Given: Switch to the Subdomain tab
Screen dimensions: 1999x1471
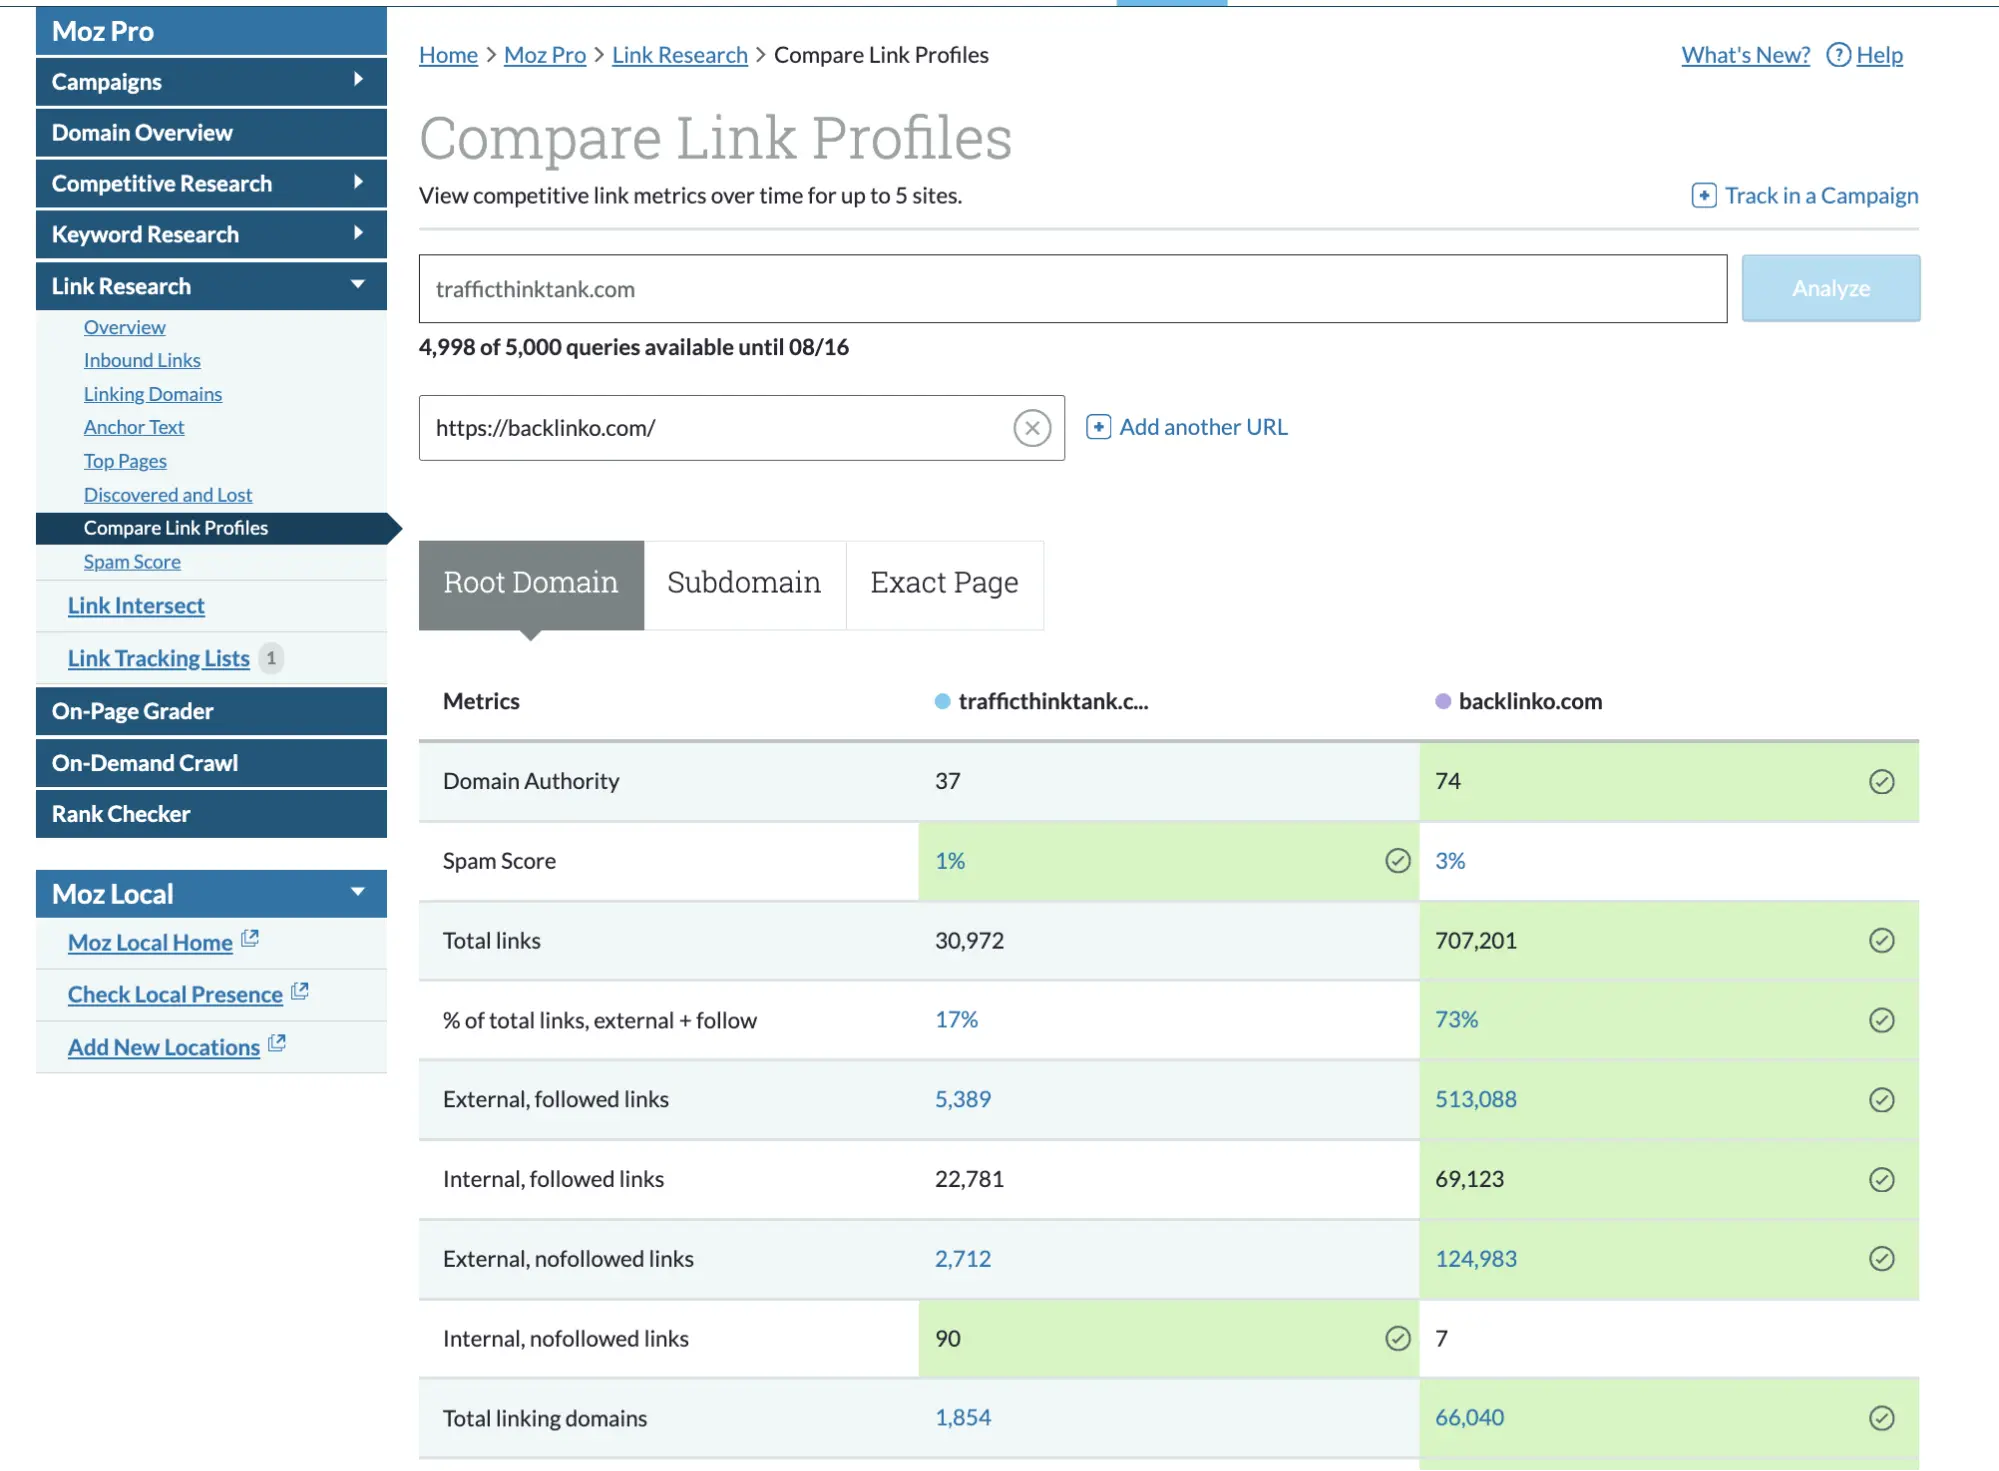Looking at the screenshot, I should click(x=744, y=583).
